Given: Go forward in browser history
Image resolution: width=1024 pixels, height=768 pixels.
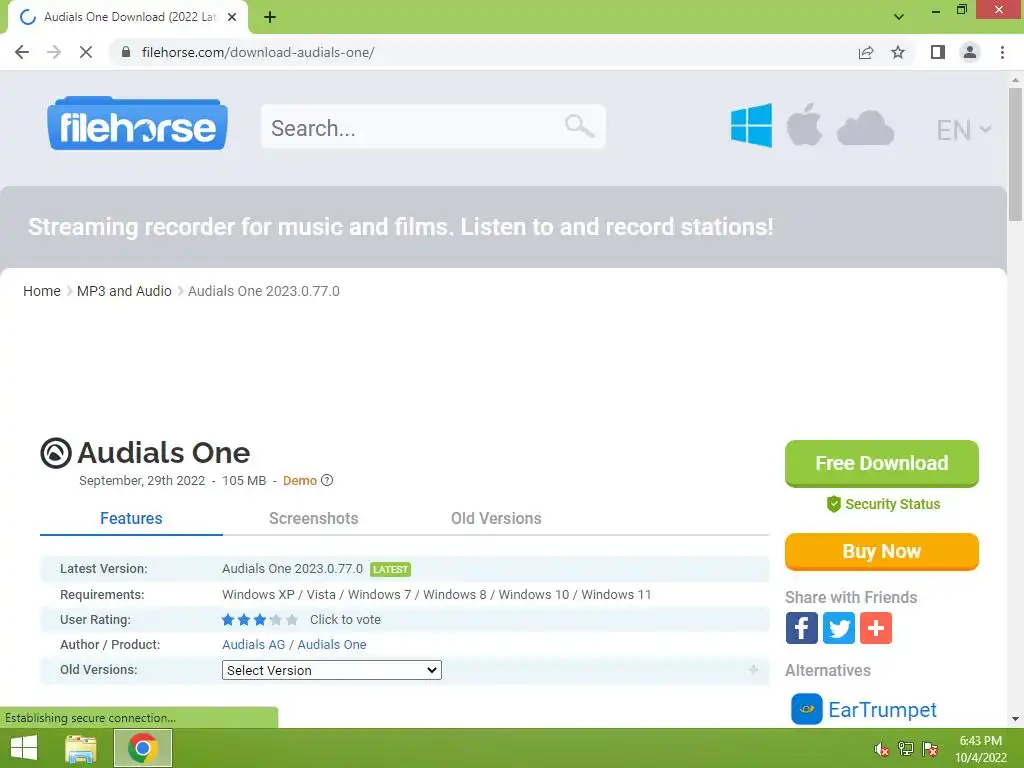Looking at the screenshot, I should tap(54, 52).
